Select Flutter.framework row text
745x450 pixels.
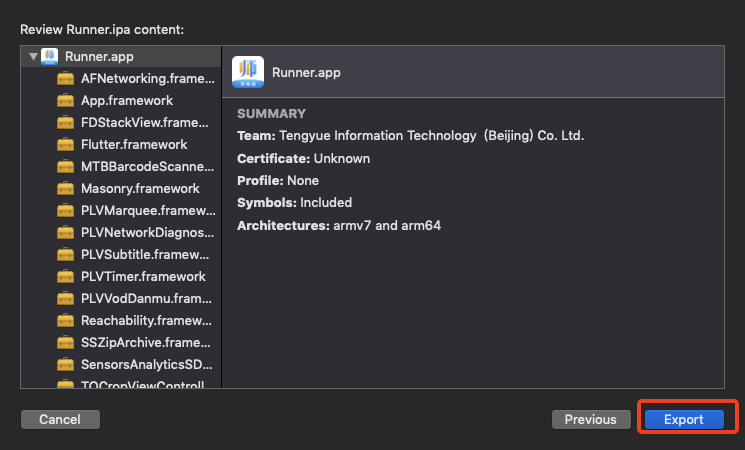point(134,144)
